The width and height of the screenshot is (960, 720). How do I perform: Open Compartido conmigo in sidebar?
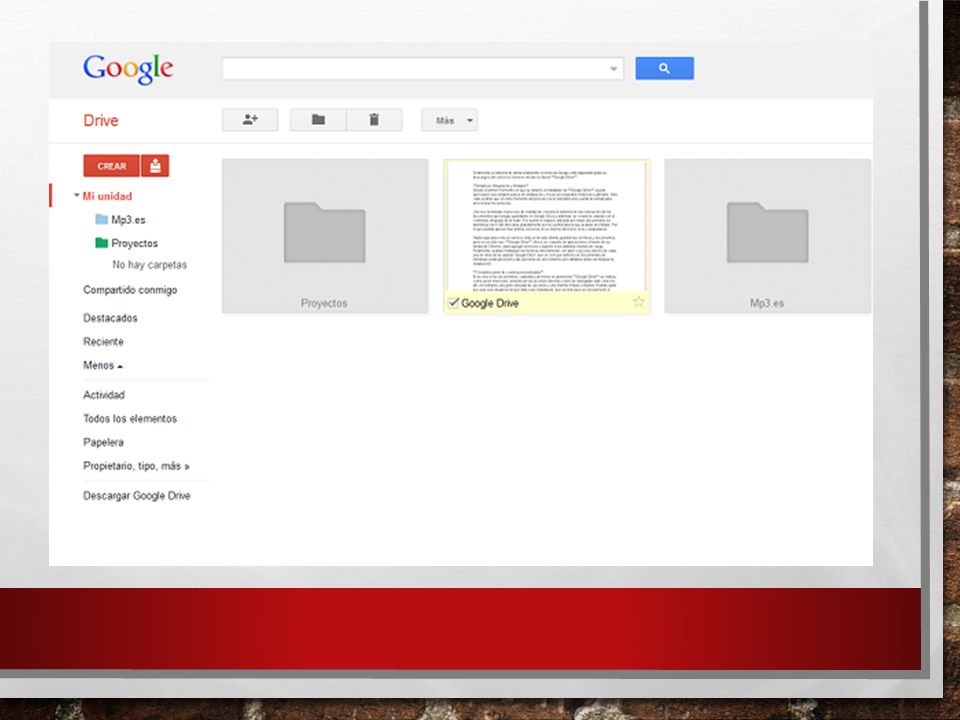click(130, 290)
